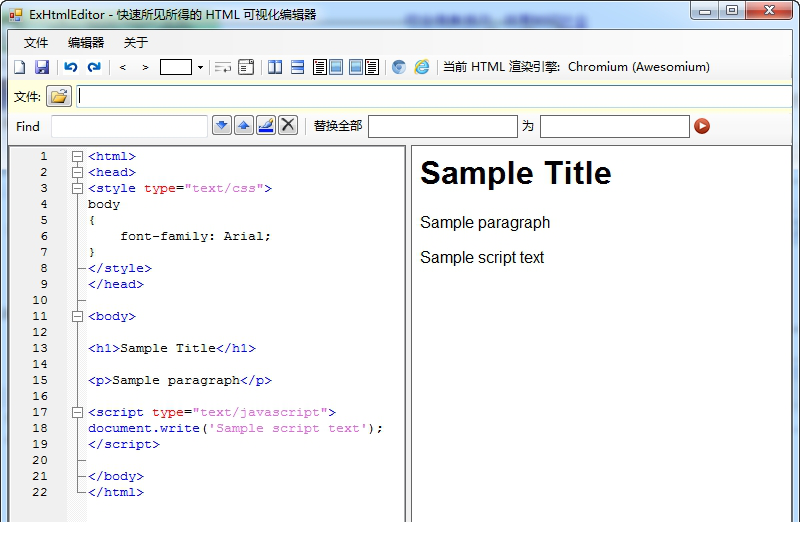Find previous with the up arrow button

pyautogui.click(x=244, y=126)
